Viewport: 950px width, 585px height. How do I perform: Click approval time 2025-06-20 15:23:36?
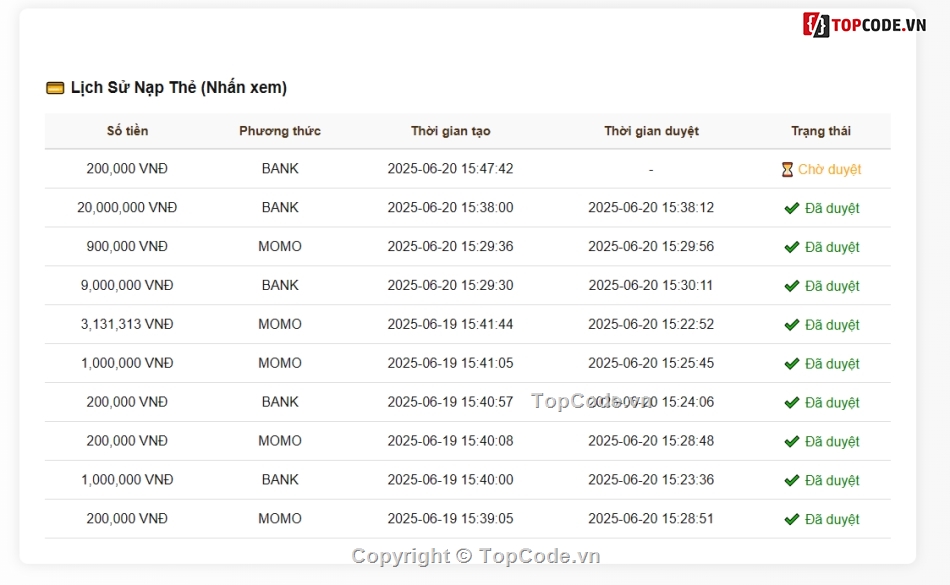point(651,479)
